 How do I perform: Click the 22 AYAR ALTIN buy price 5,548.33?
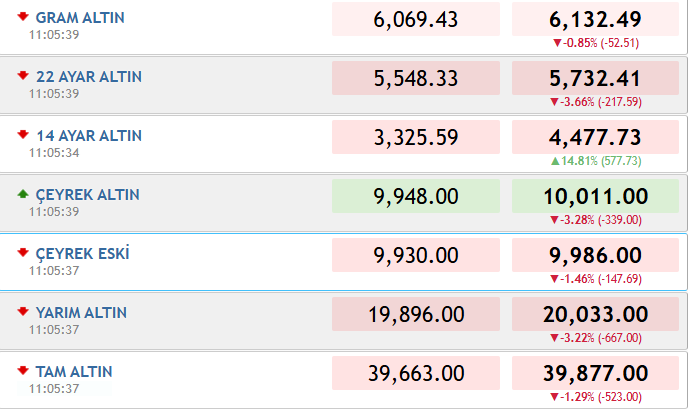click(416, 78)
